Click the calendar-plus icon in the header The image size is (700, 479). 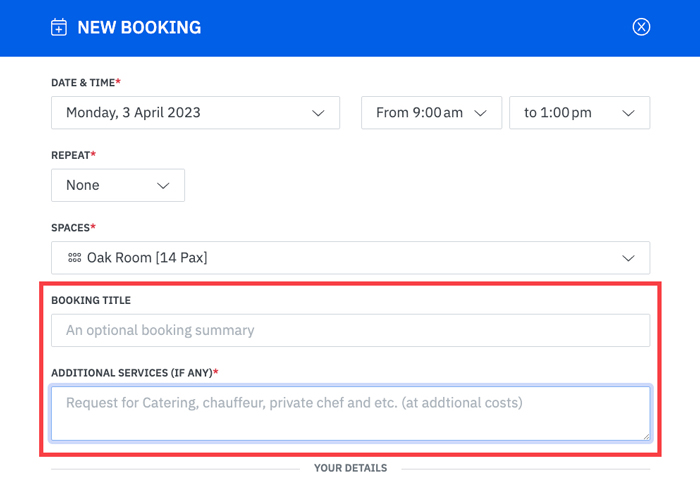tap(59, 27)
